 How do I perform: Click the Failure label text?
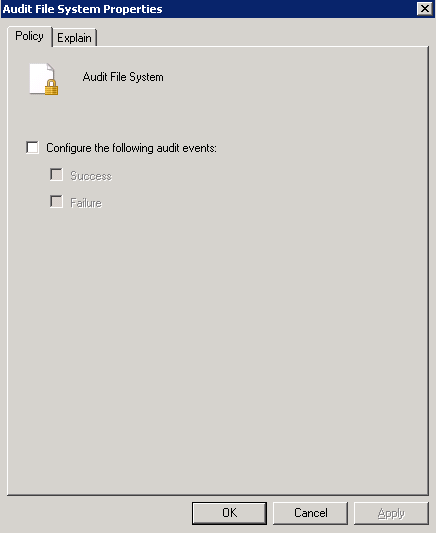[x=86, y=203]
